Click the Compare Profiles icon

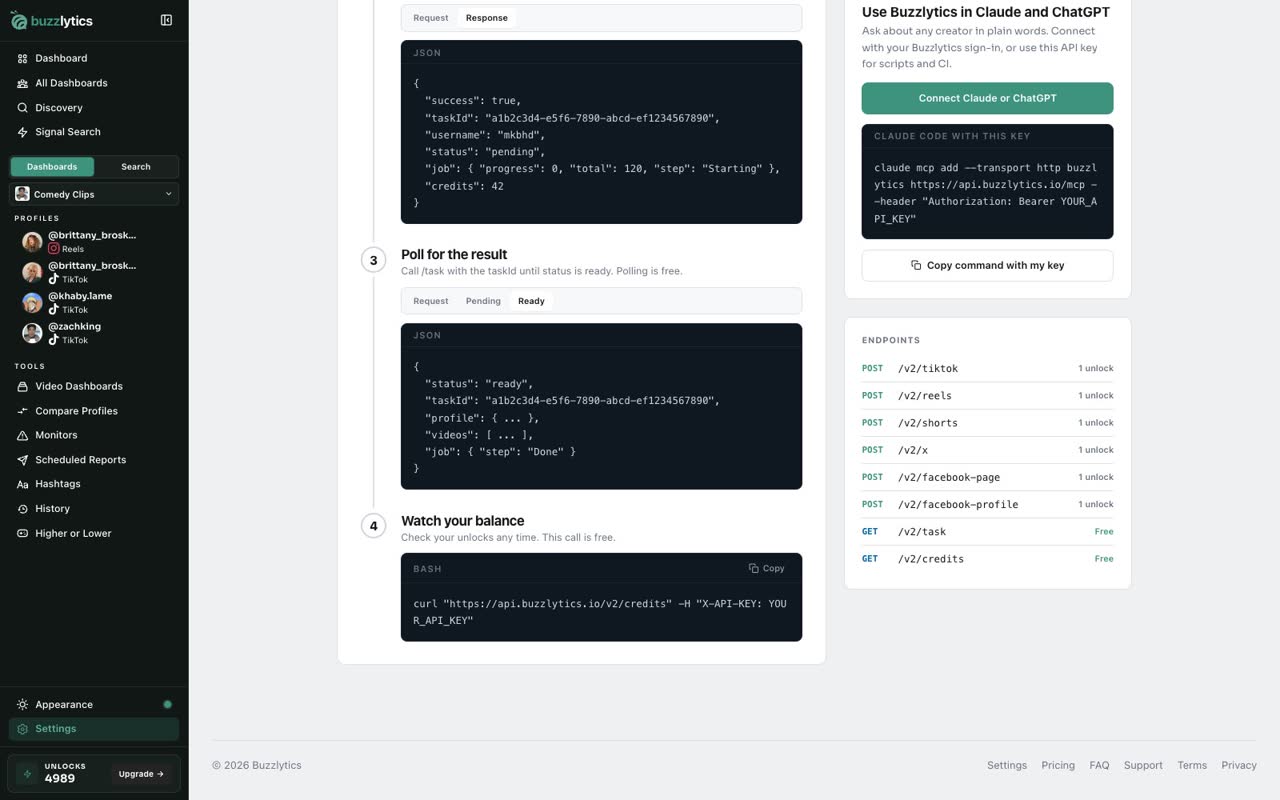[22, 411]
